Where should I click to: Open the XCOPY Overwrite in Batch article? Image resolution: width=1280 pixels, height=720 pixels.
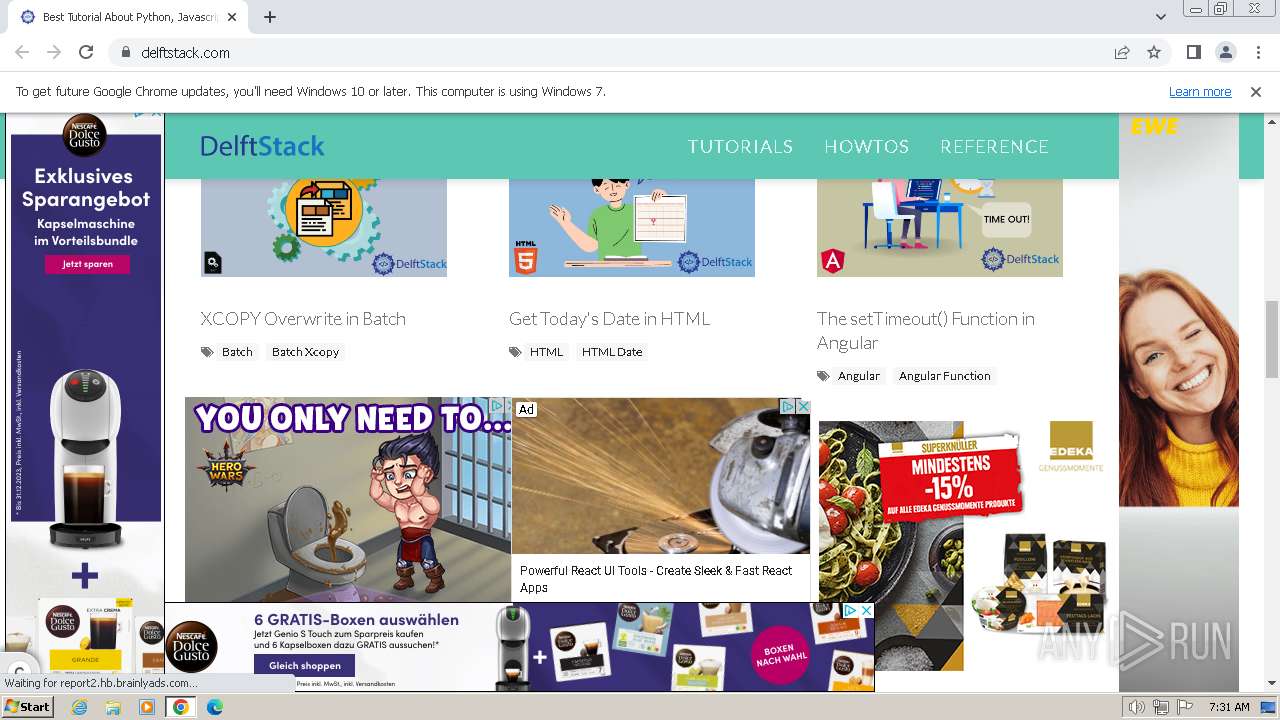coord(303,319)
